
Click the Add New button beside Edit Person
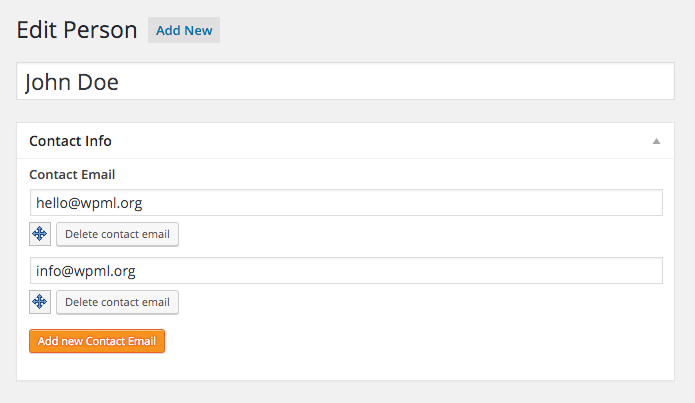pos(184,30)
